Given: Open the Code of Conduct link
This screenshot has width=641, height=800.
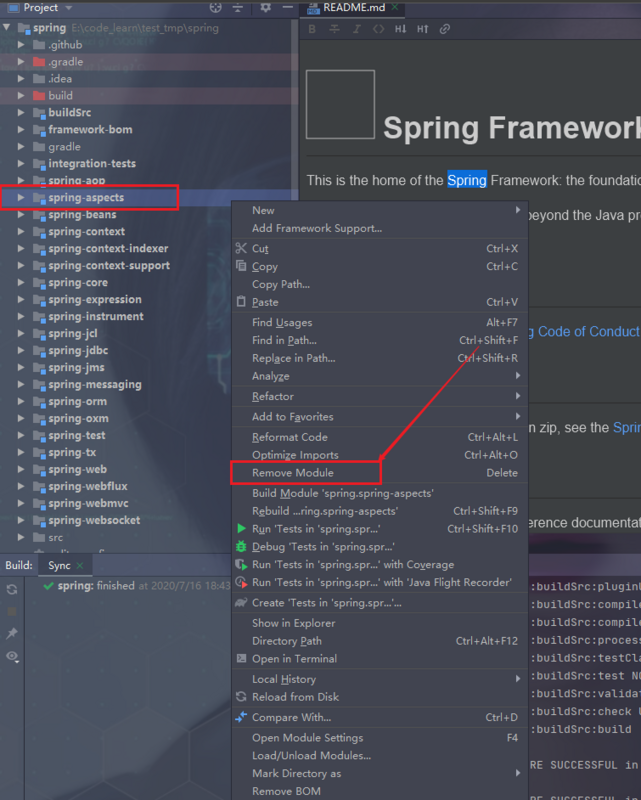Looking at the screenshot, I should 589,332.
